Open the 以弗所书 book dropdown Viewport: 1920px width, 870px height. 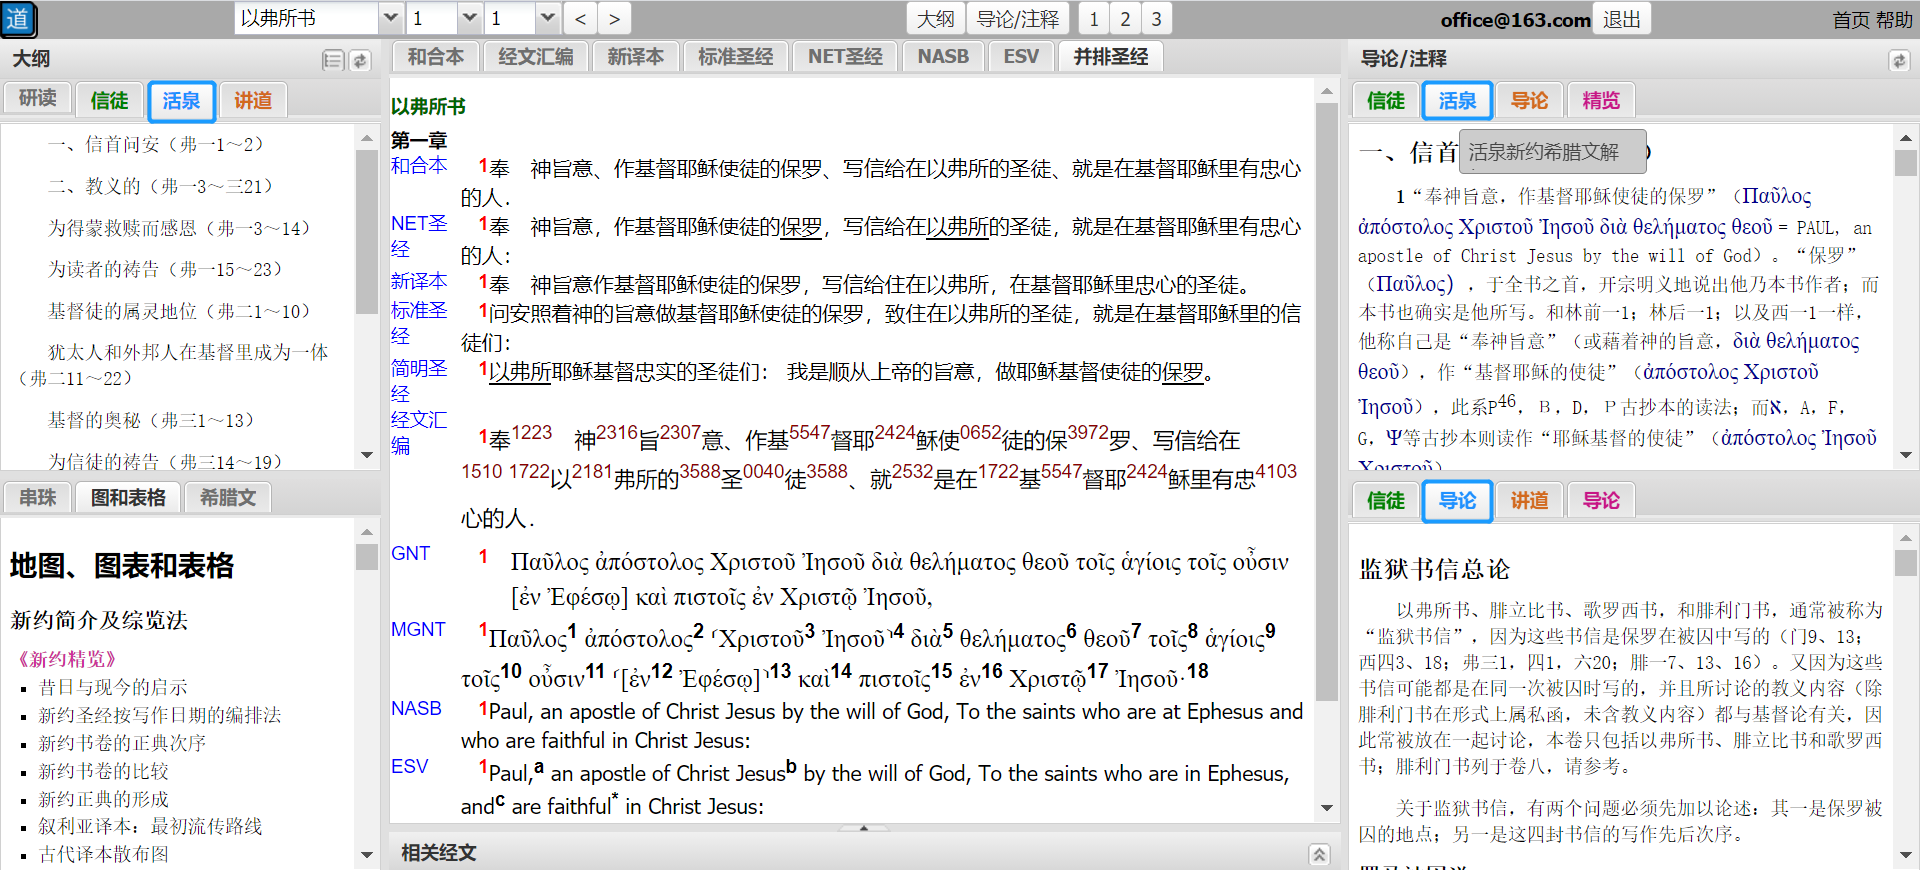(x=391, y=19)
